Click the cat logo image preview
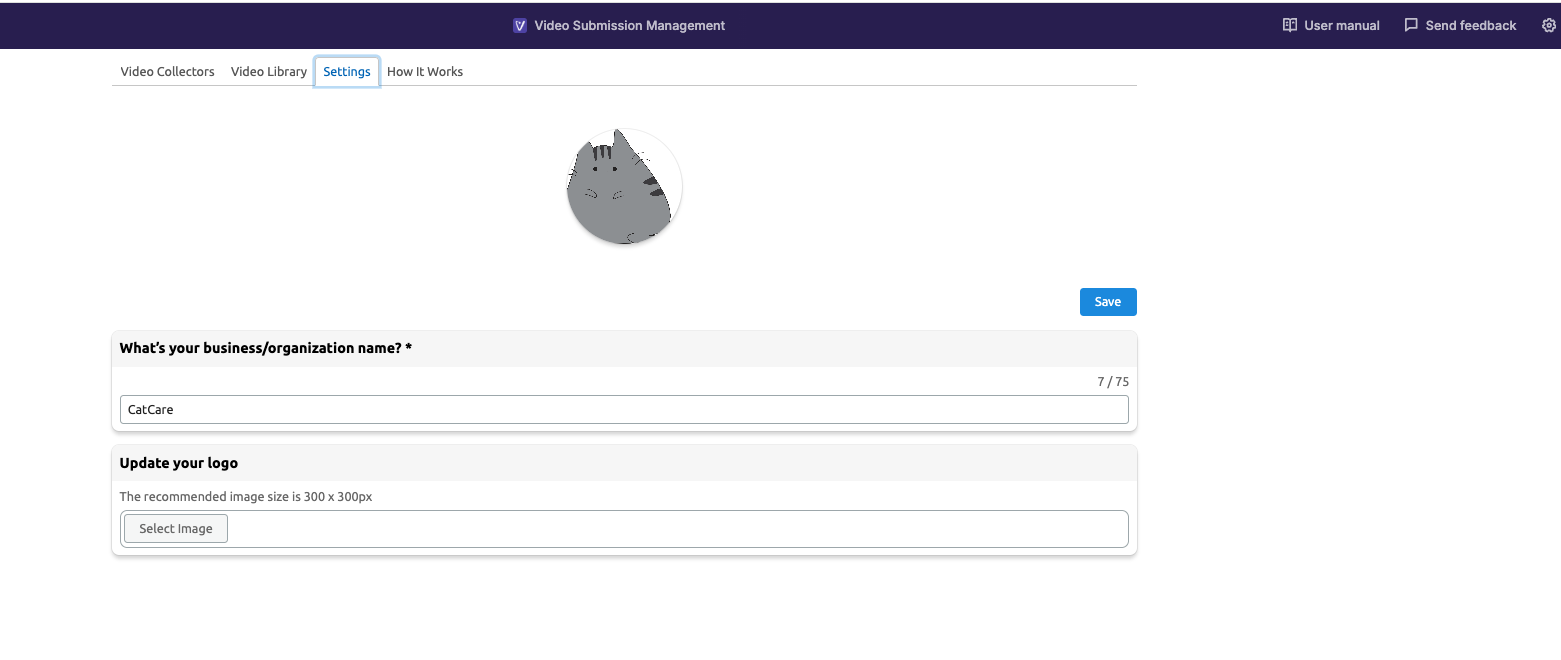Image resolution: width=1561 pixels, height=660 pixels. coord(623,186)
